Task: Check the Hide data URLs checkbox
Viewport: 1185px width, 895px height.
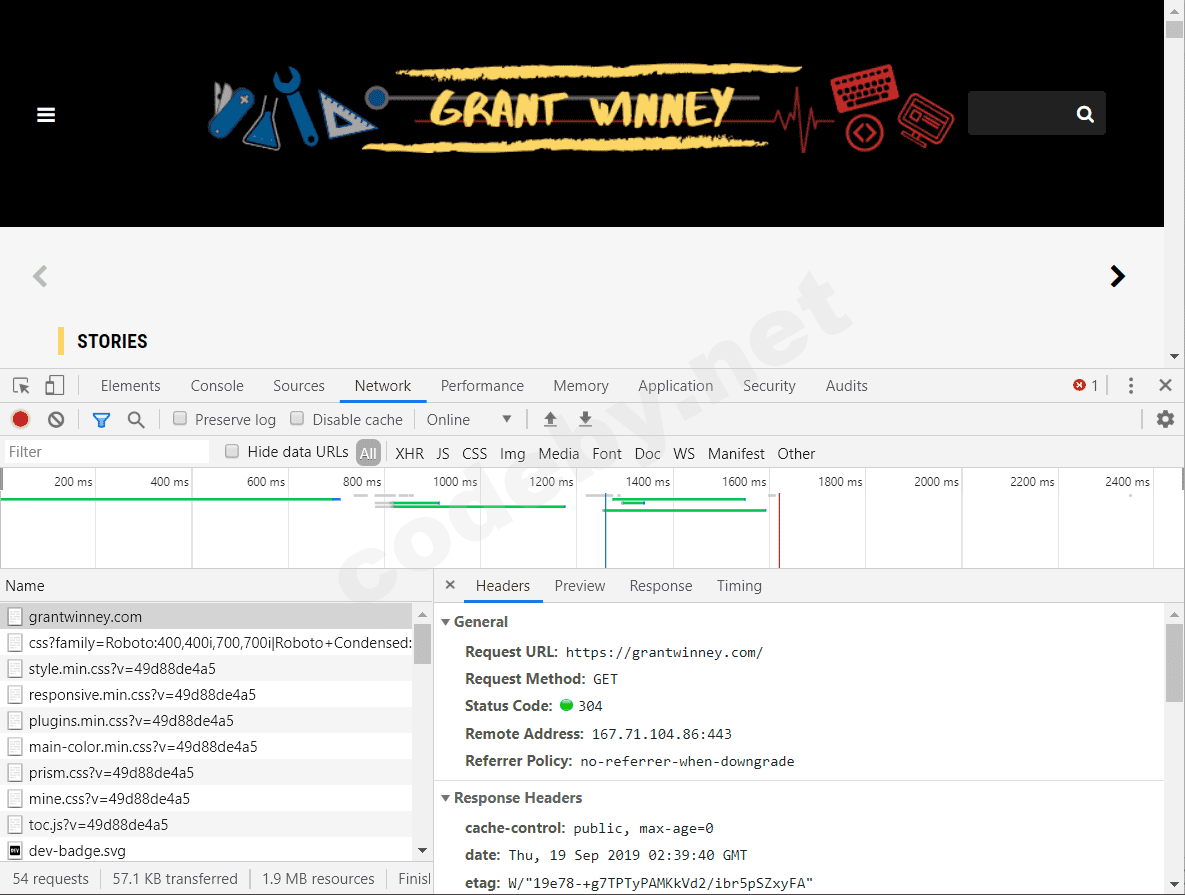Action: coord(232,451)
